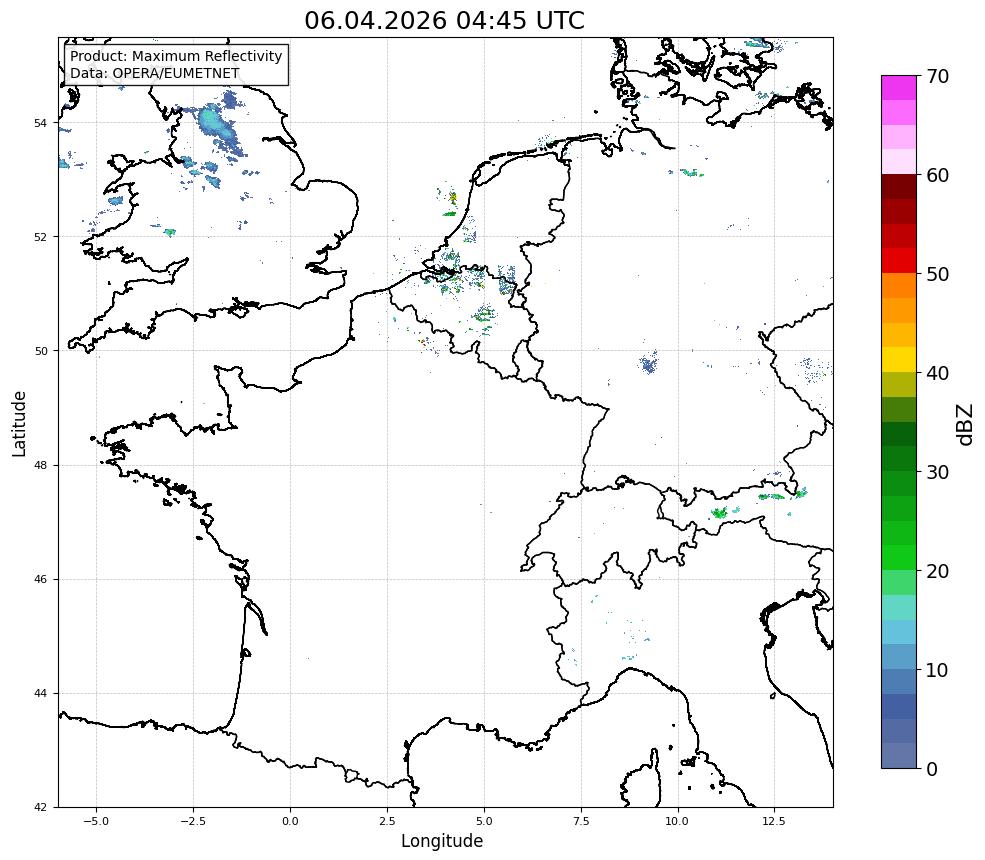Click latitude tick label "54"
Viewport: 985px width, 860px height.
pyautogui.click(x=40, y=123)
